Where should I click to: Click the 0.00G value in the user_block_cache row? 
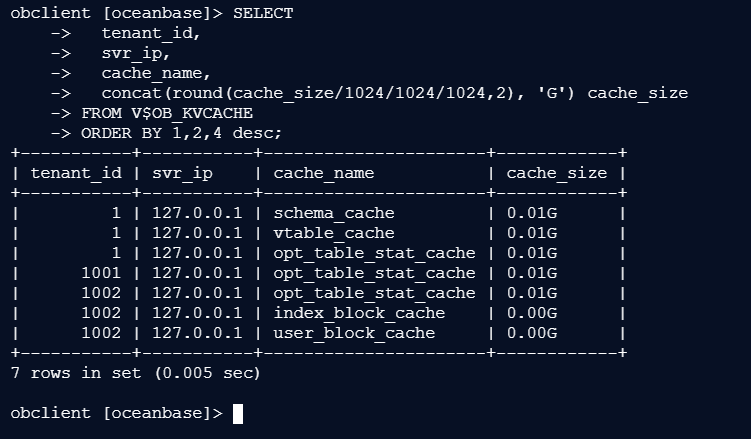pos(532,333)
